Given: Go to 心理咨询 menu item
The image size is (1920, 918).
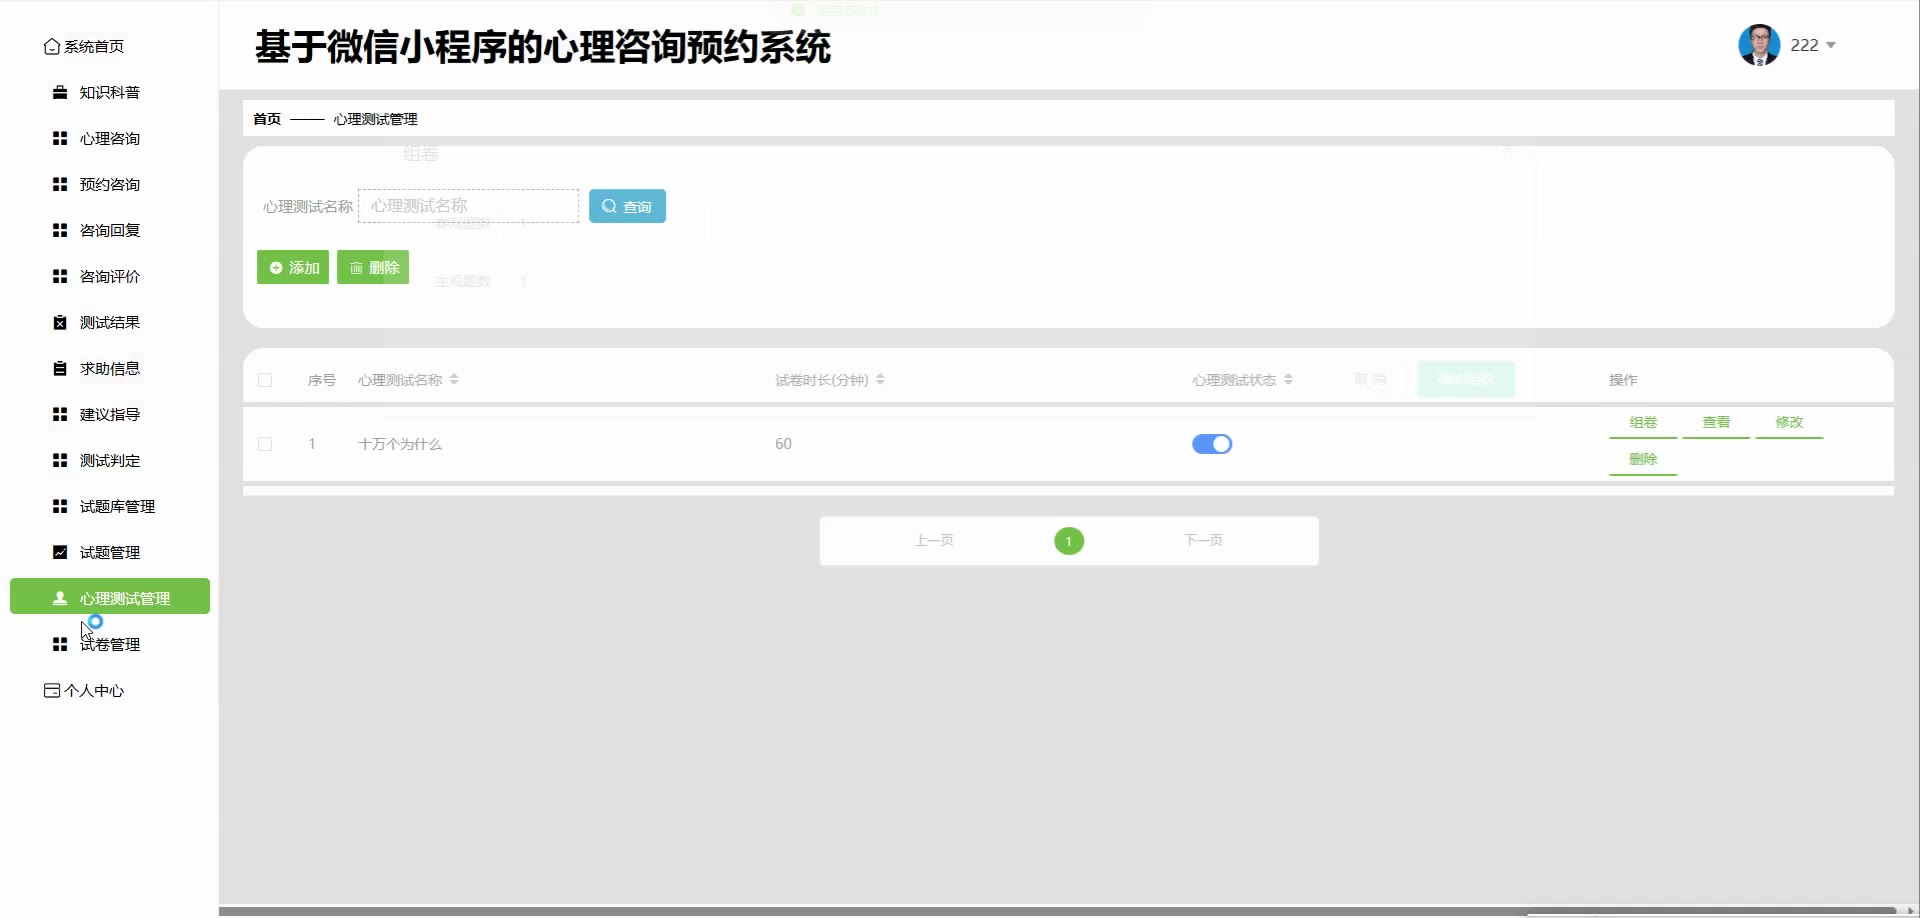Looking at the screenshot, I should click(110, 139).
